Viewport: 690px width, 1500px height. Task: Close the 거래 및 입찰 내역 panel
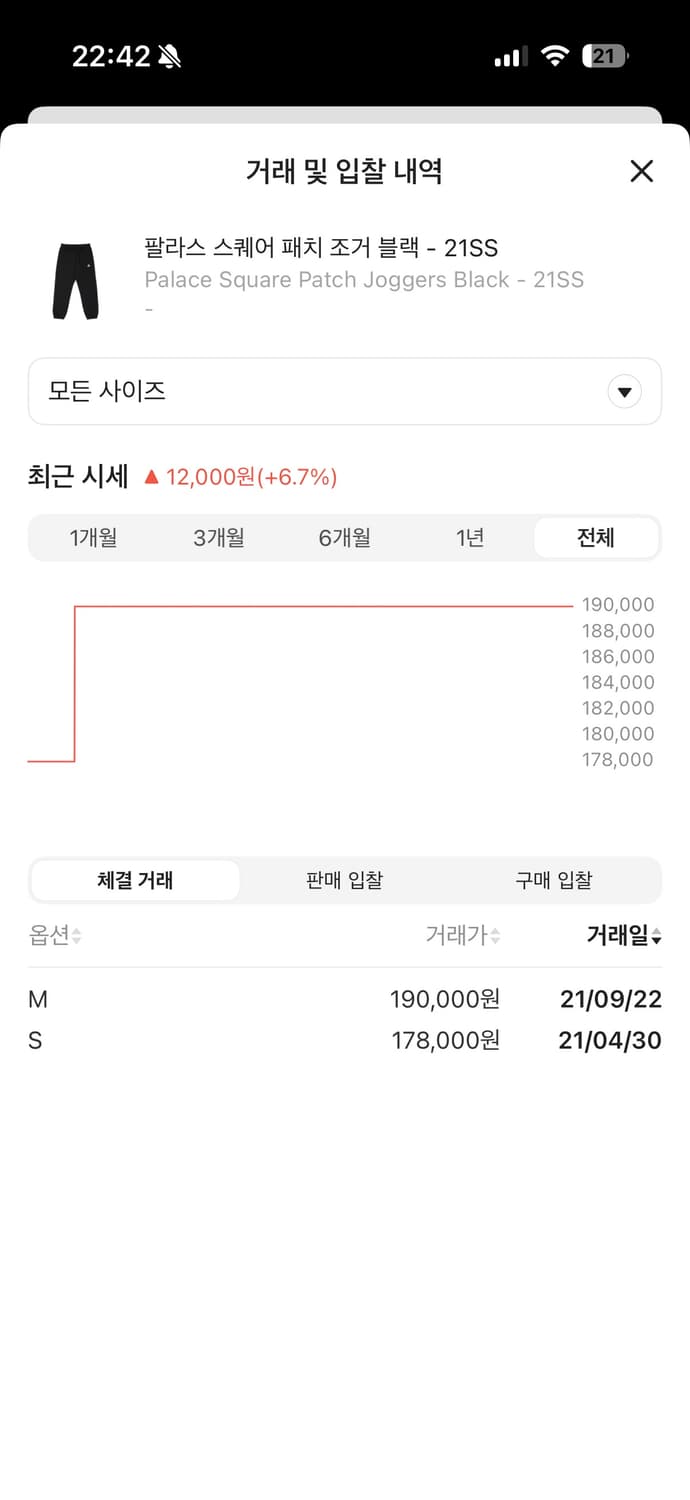[x=641, y=171]
